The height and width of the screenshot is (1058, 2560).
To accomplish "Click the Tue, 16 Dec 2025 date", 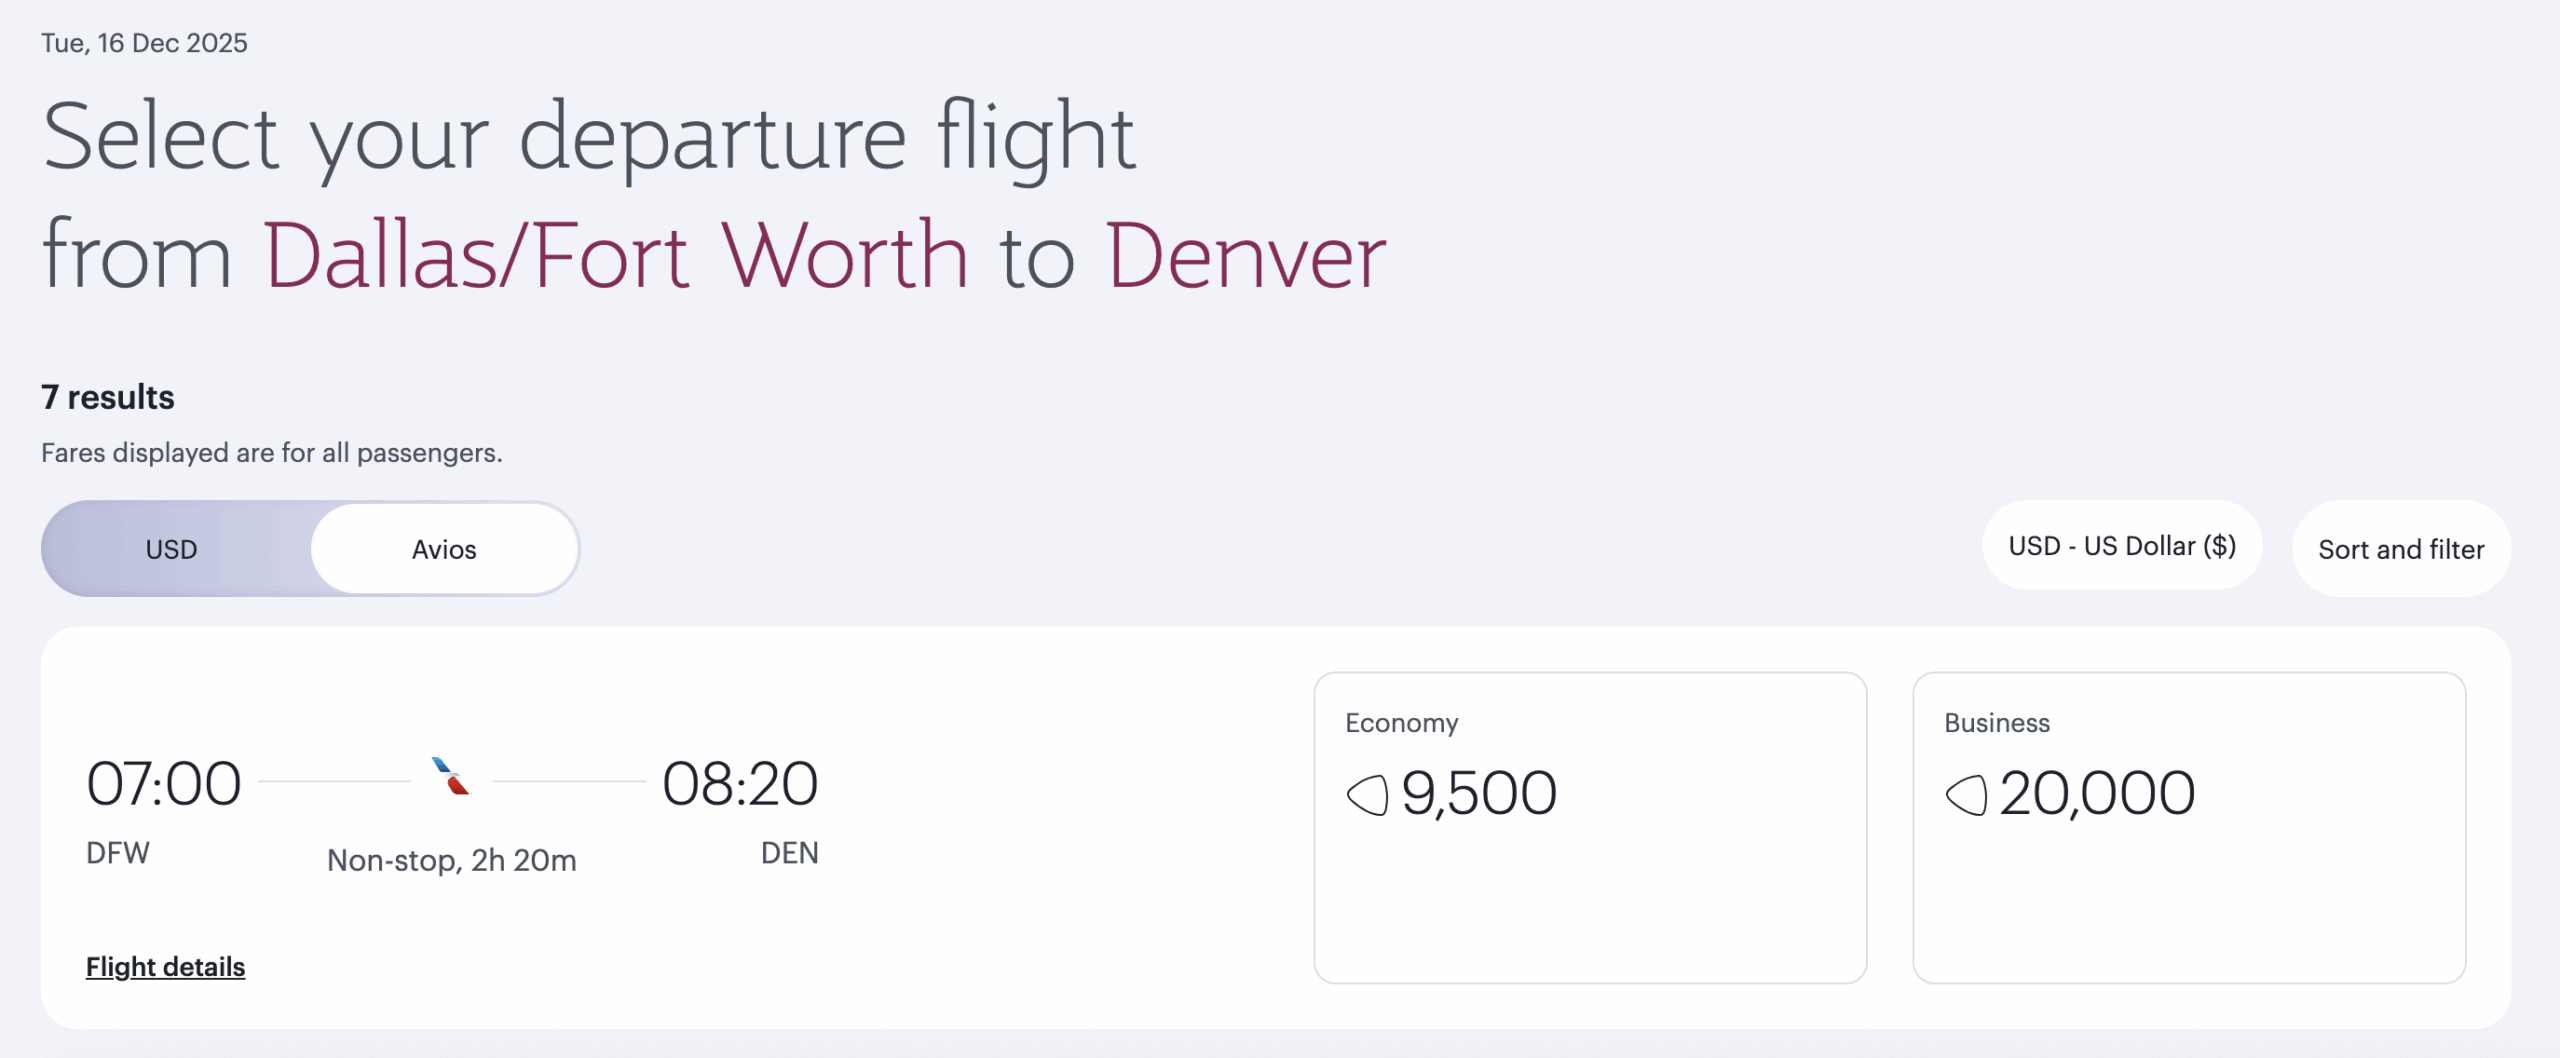I will click(144, 43).
